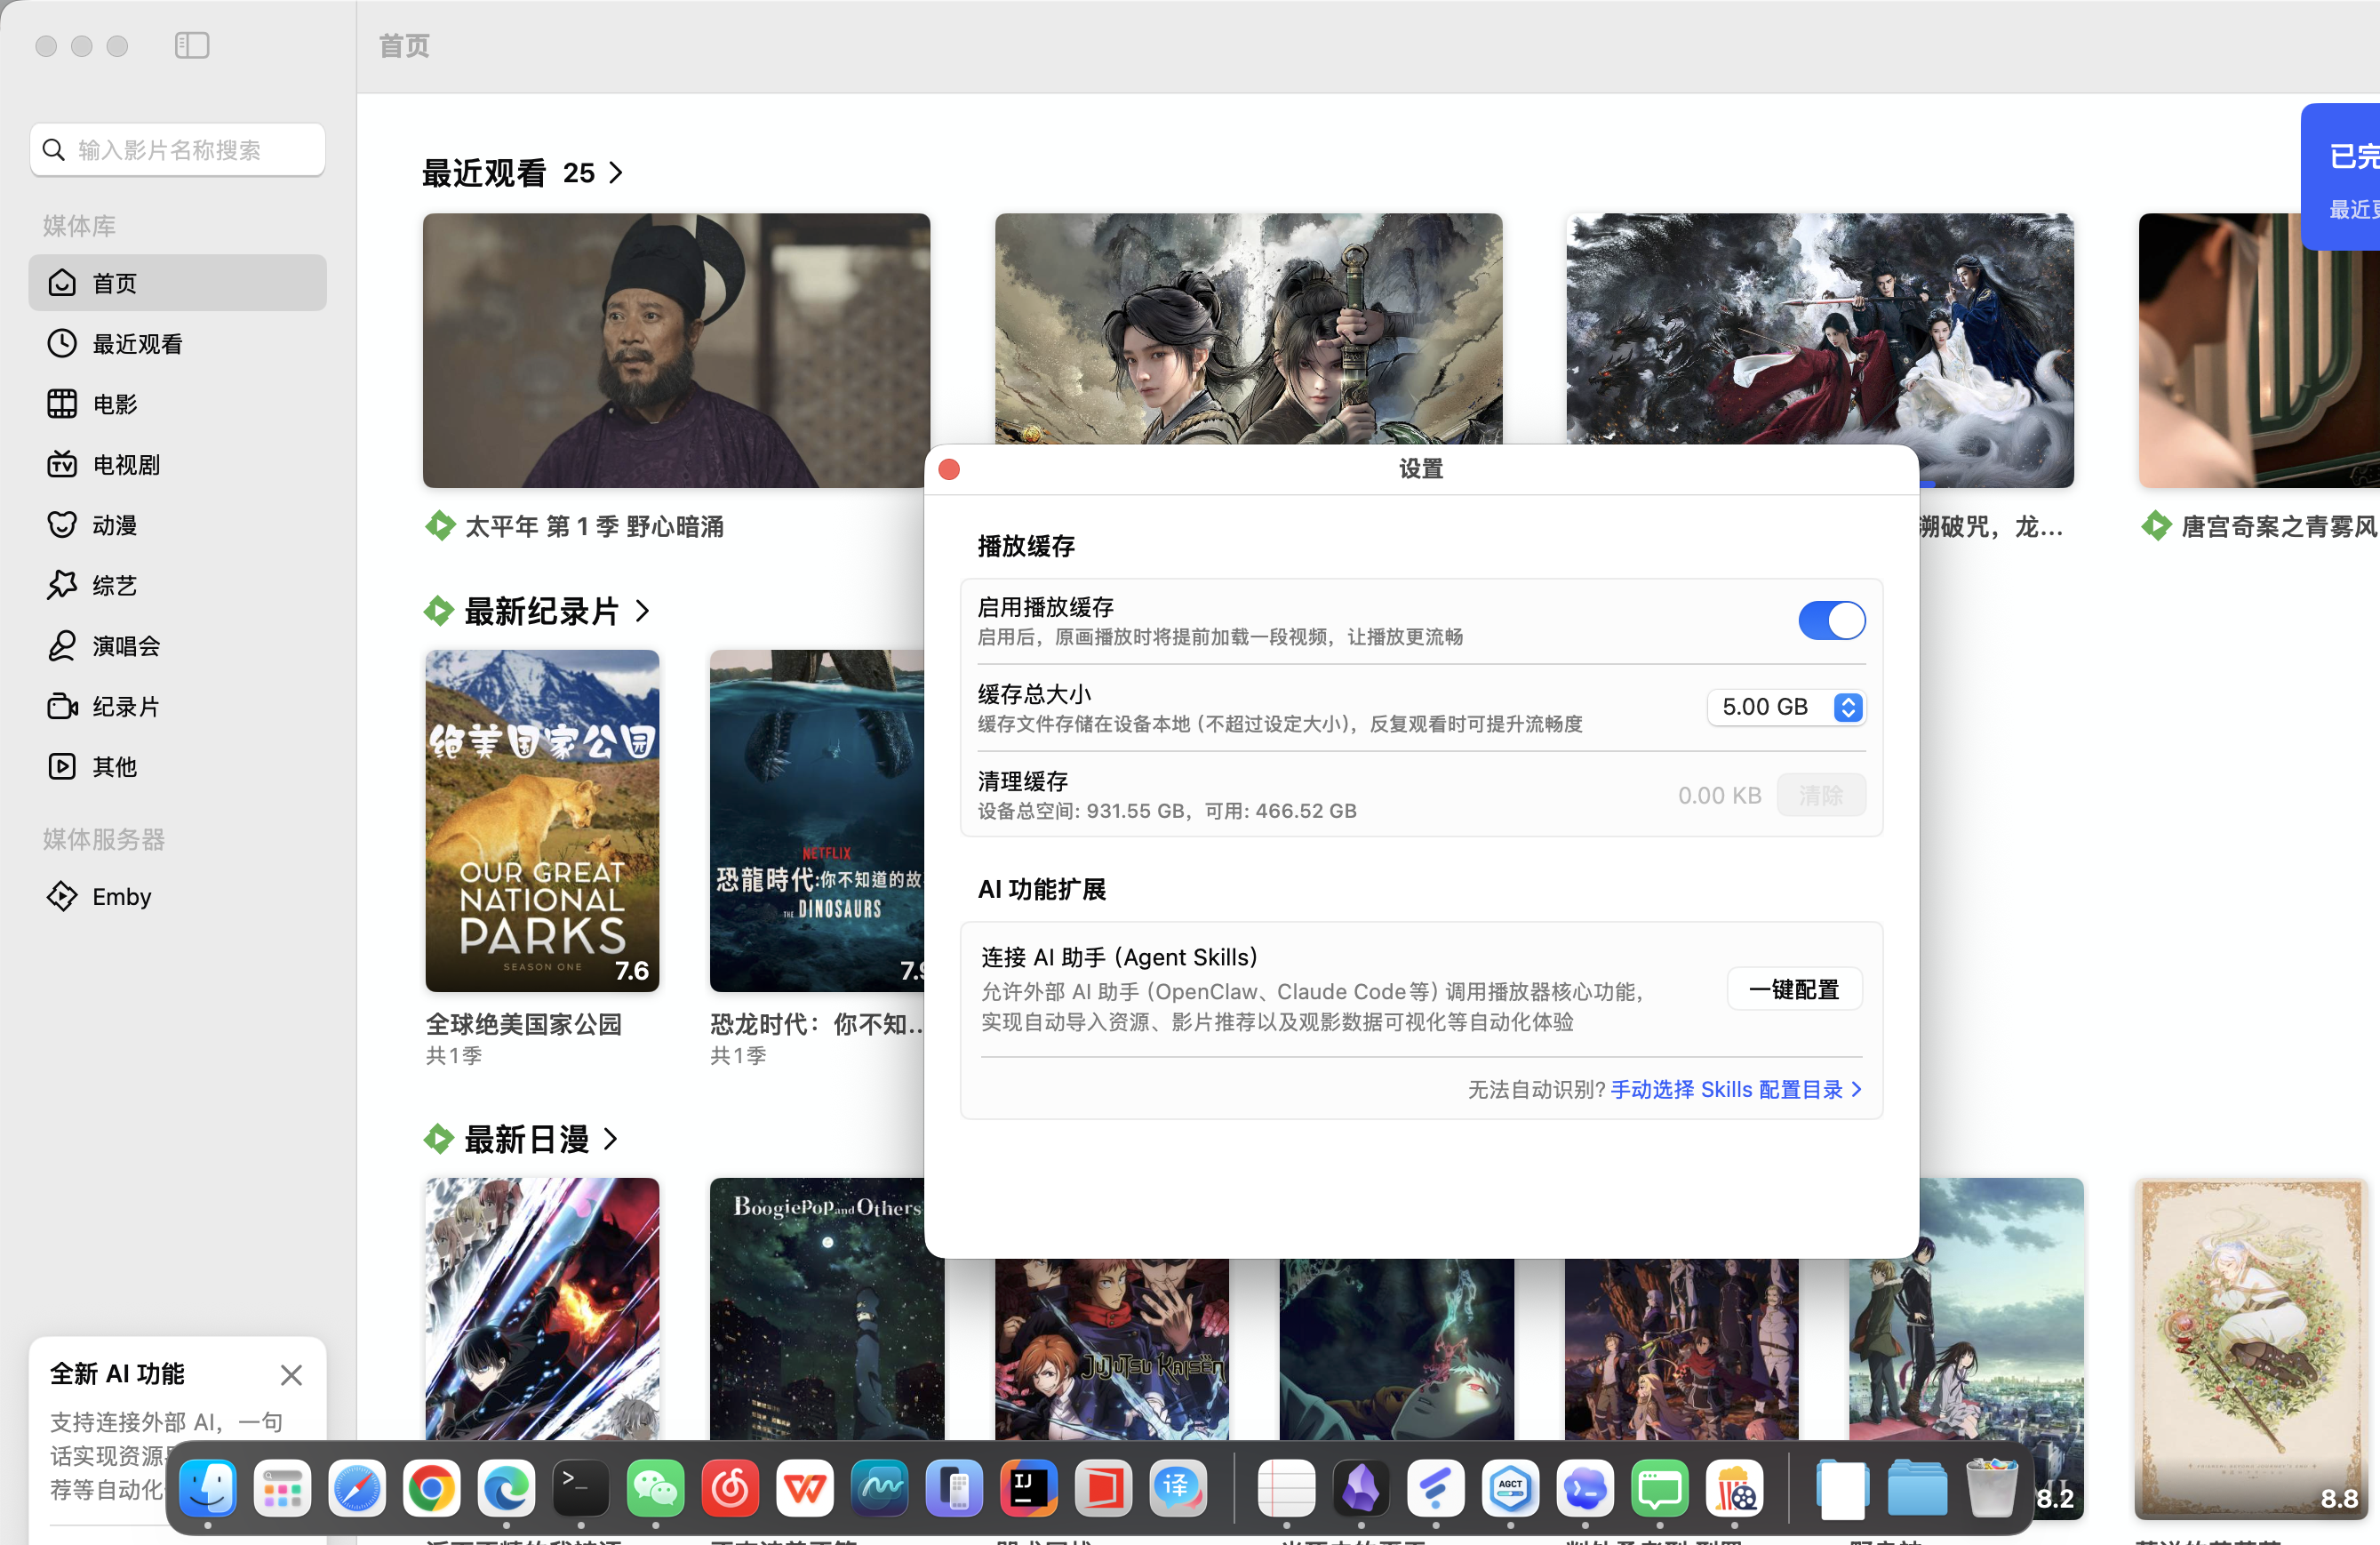Open the Jujutsu Kaisen anime poster
The width and height of the screenshot is (2380, 1545).
point(1112,1349)
